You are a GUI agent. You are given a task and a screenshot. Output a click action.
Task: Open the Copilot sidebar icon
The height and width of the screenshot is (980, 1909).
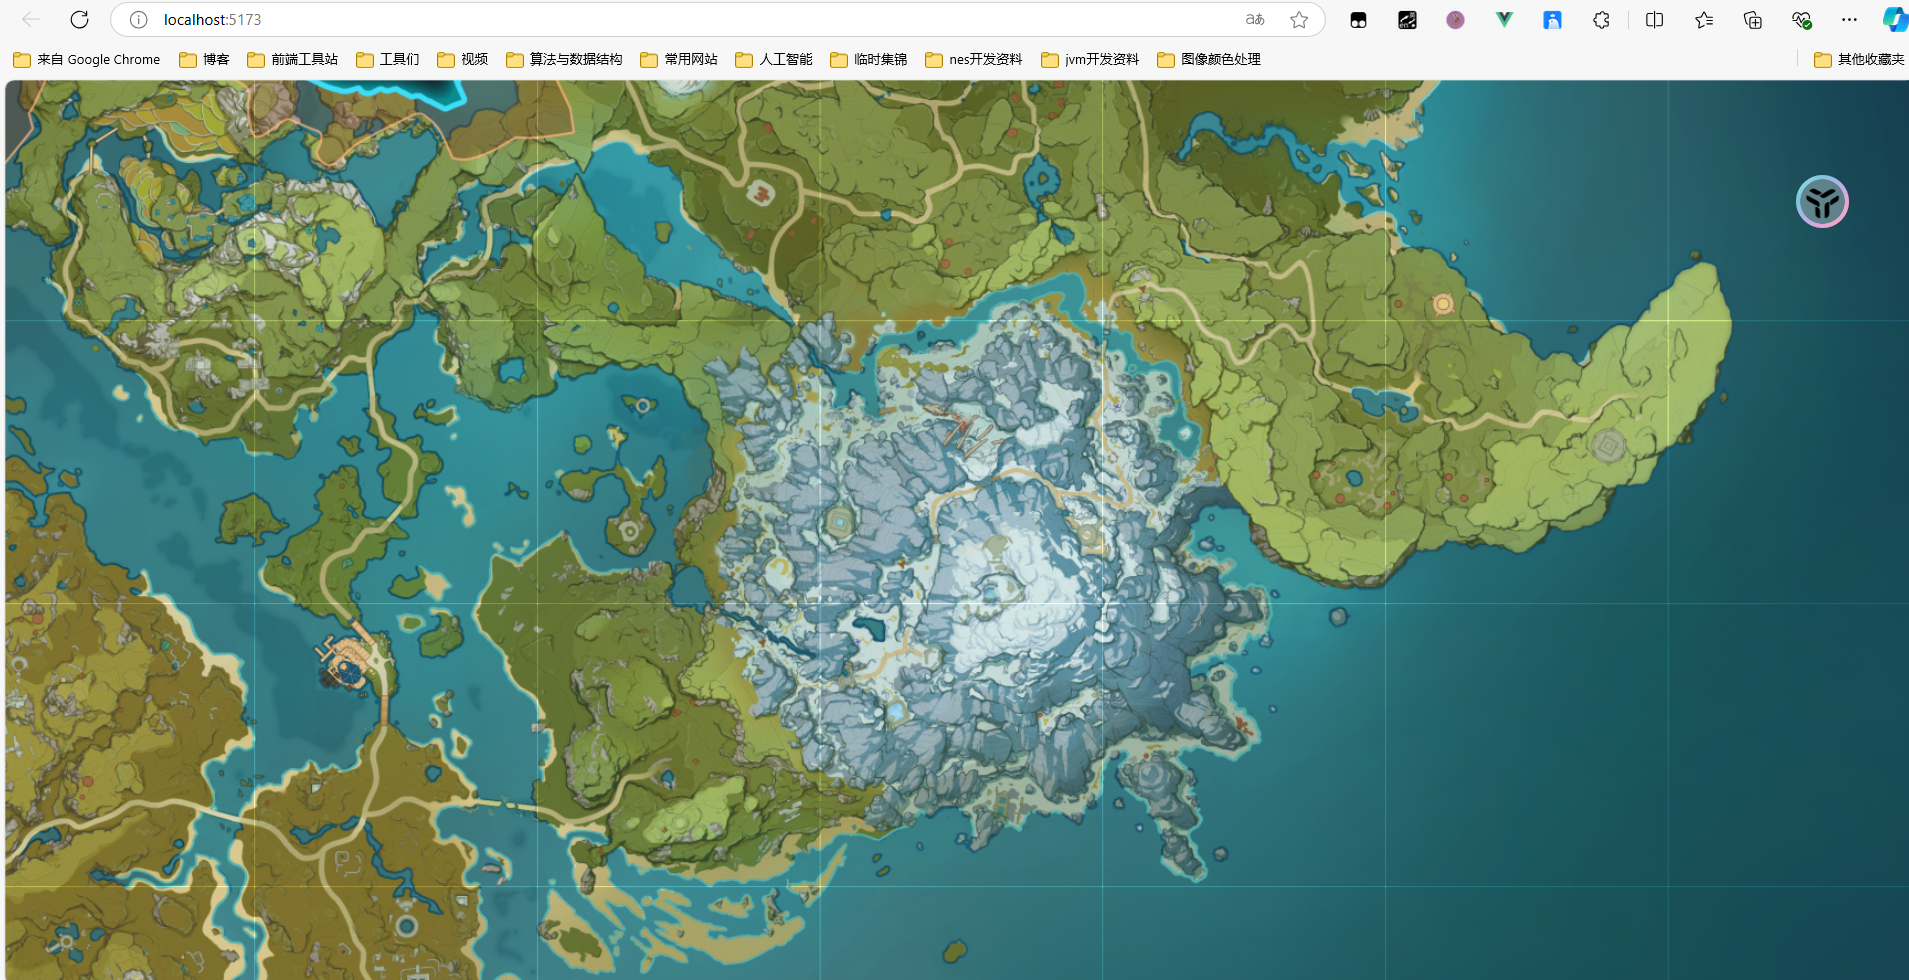pos(1894,20)
